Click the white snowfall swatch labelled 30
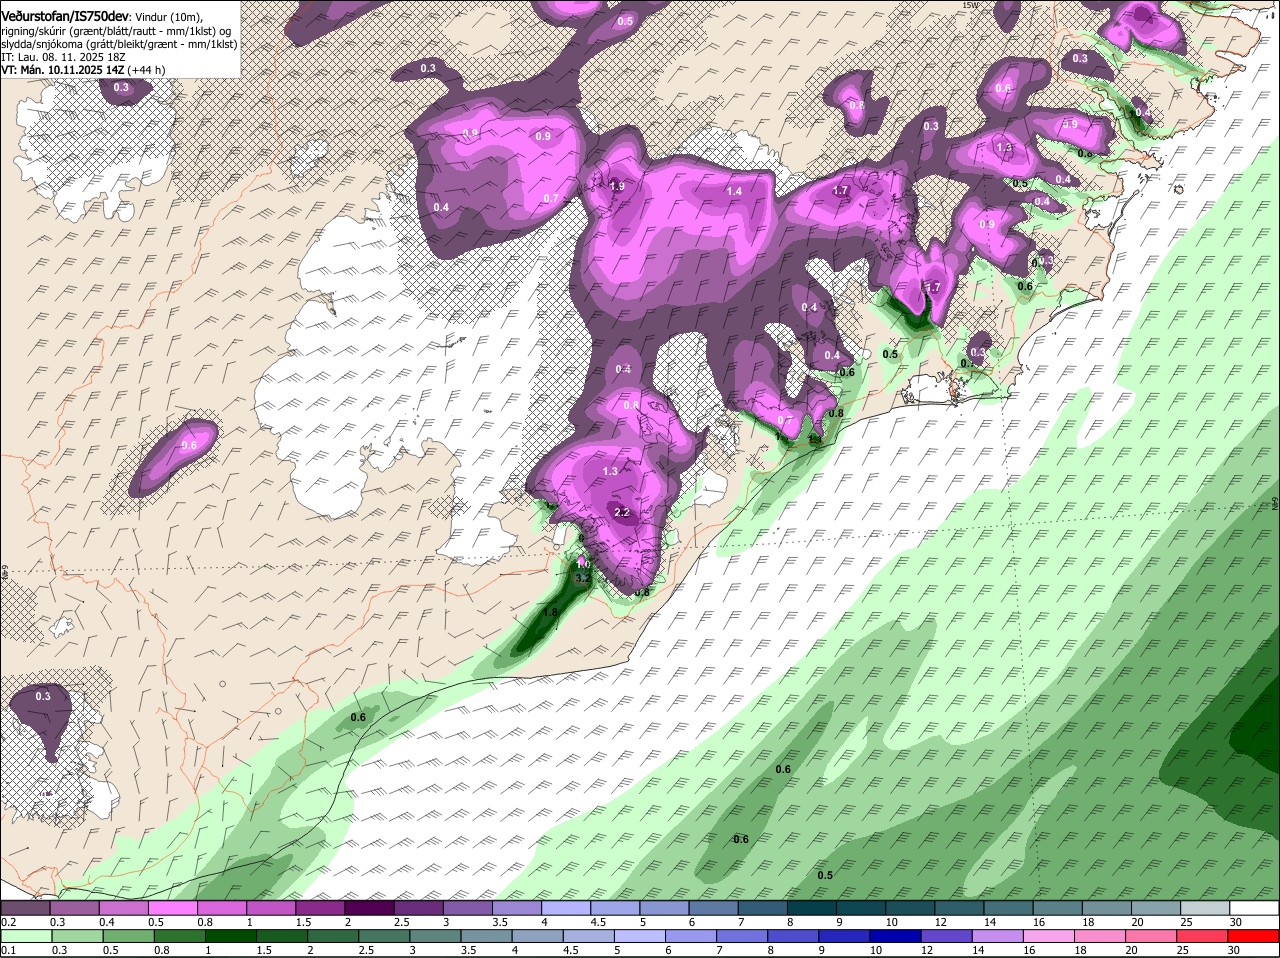Viewport: 1280px width, 958px height. point(1253,907)
